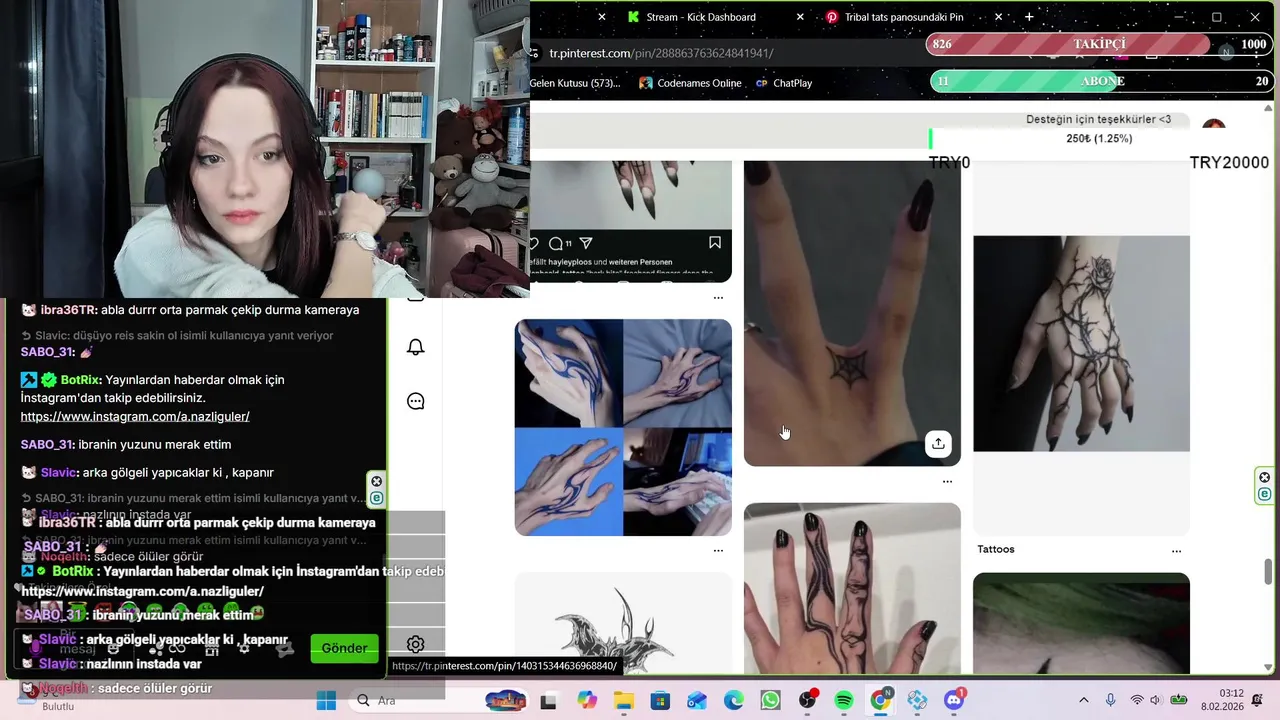The image size is (1280, 720).
Task: Click the TAKİPÇİ follower goal bar
Action: pyautogui.click(x=1099, y=44)
